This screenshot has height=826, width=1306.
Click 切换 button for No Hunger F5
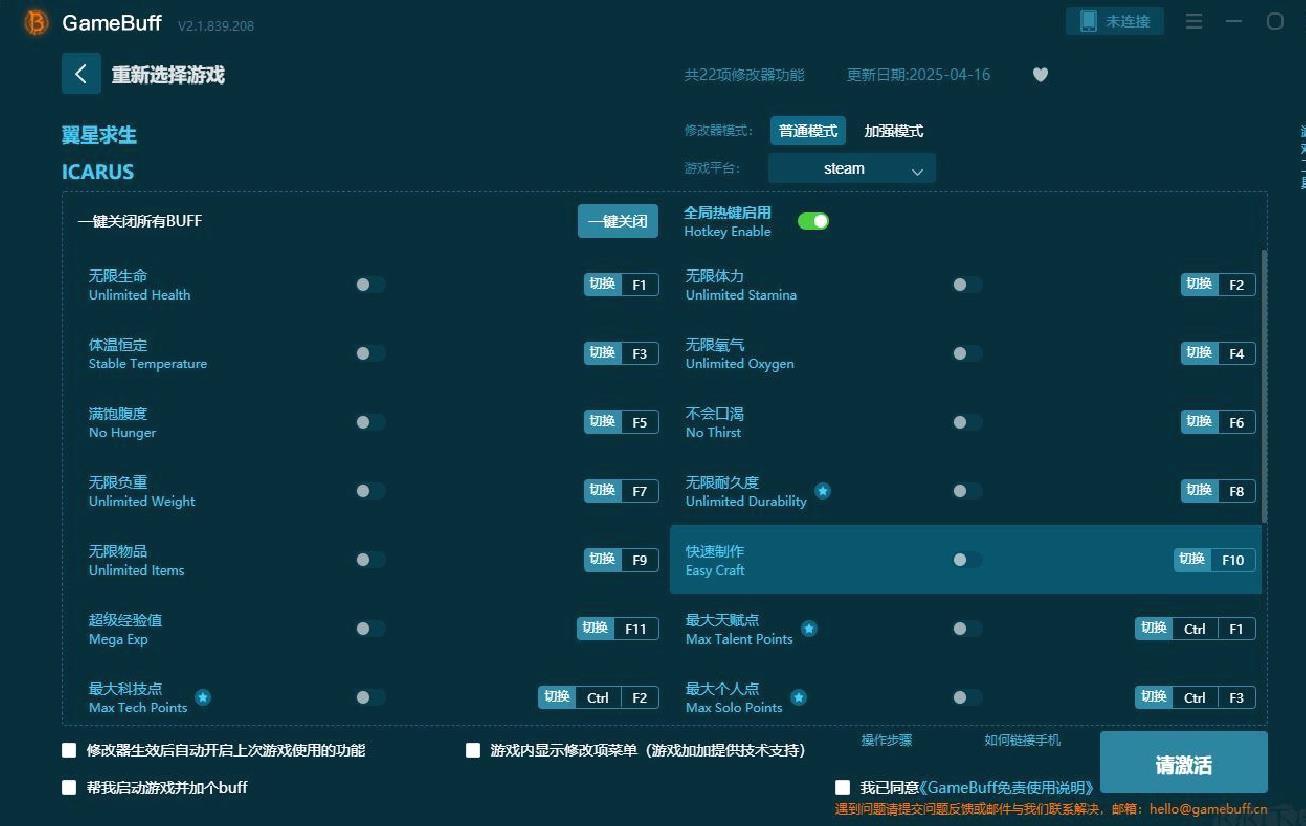(x=602, y=422)
